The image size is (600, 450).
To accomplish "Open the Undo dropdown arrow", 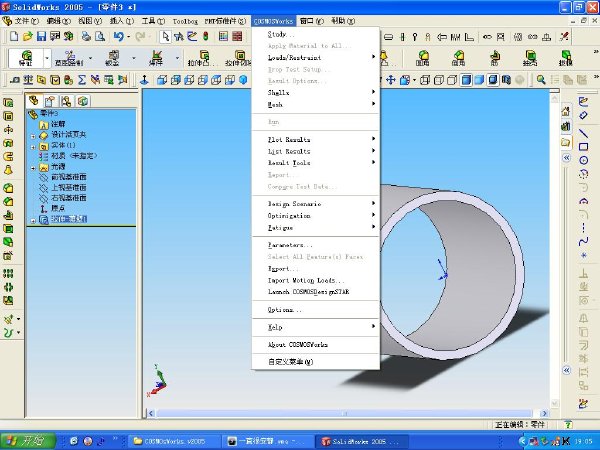I will click(x=129, y=37).
